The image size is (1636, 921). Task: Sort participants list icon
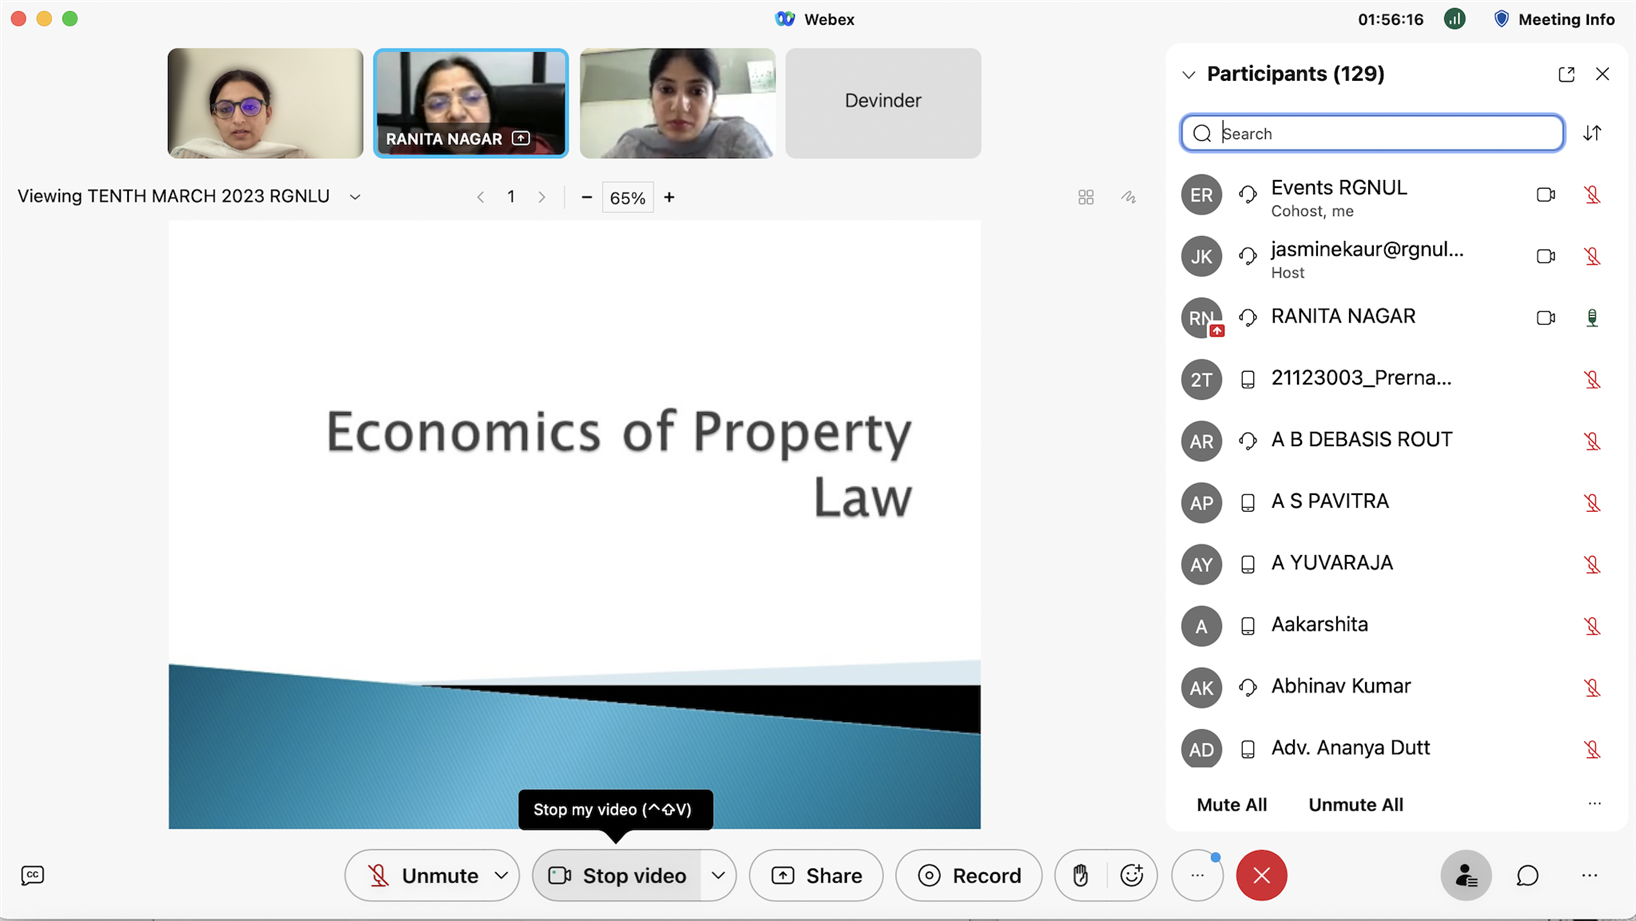(x=1592, y=133)
